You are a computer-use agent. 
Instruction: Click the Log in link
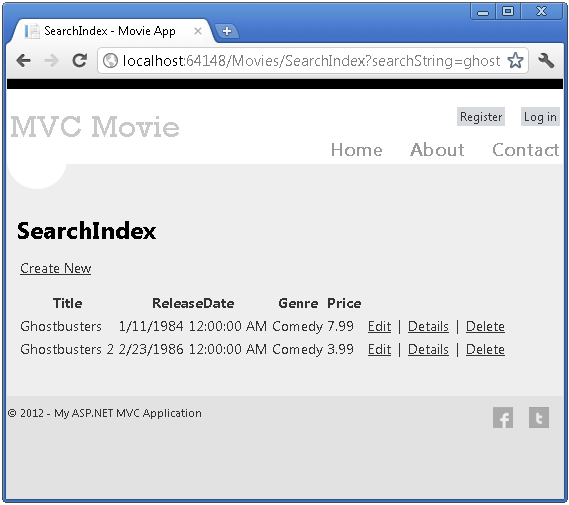click(540, 117)
